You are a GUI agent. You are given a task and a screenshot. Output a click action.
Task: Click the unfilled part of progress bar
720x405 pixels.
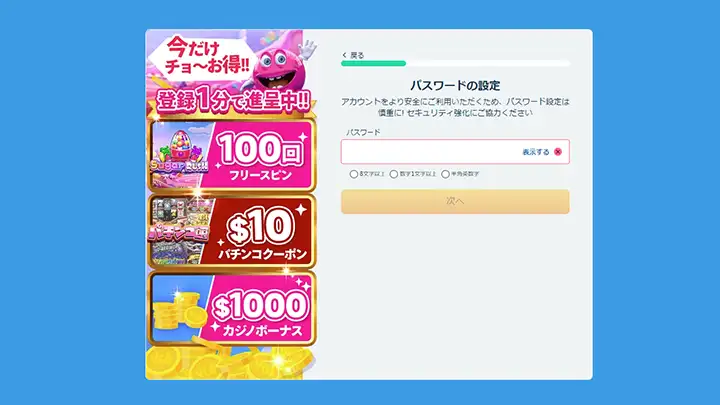click(x=488, y=63)
